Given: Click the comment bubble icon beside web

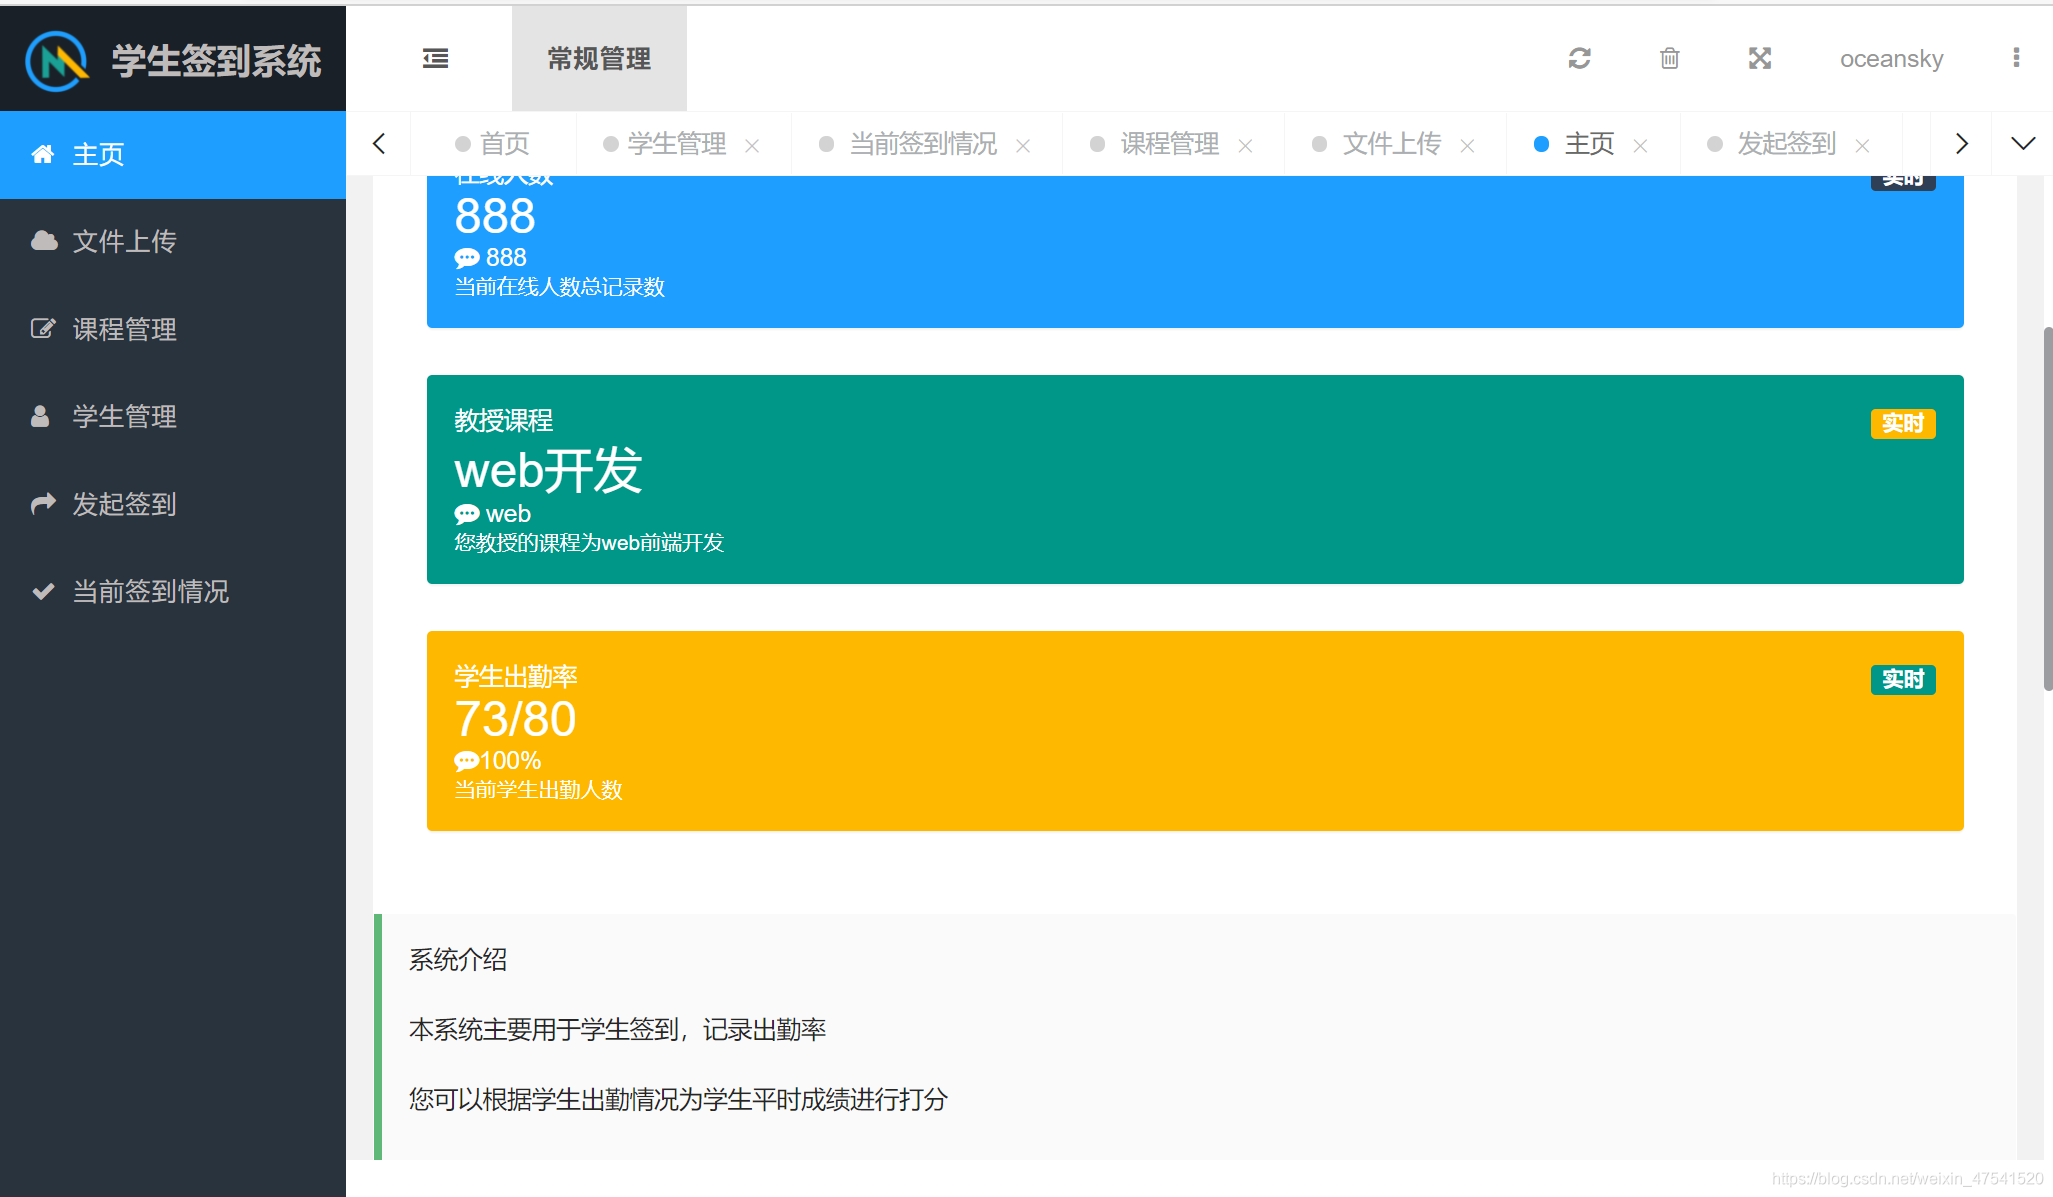Looking at the screenshot, I should click(466, 514).
